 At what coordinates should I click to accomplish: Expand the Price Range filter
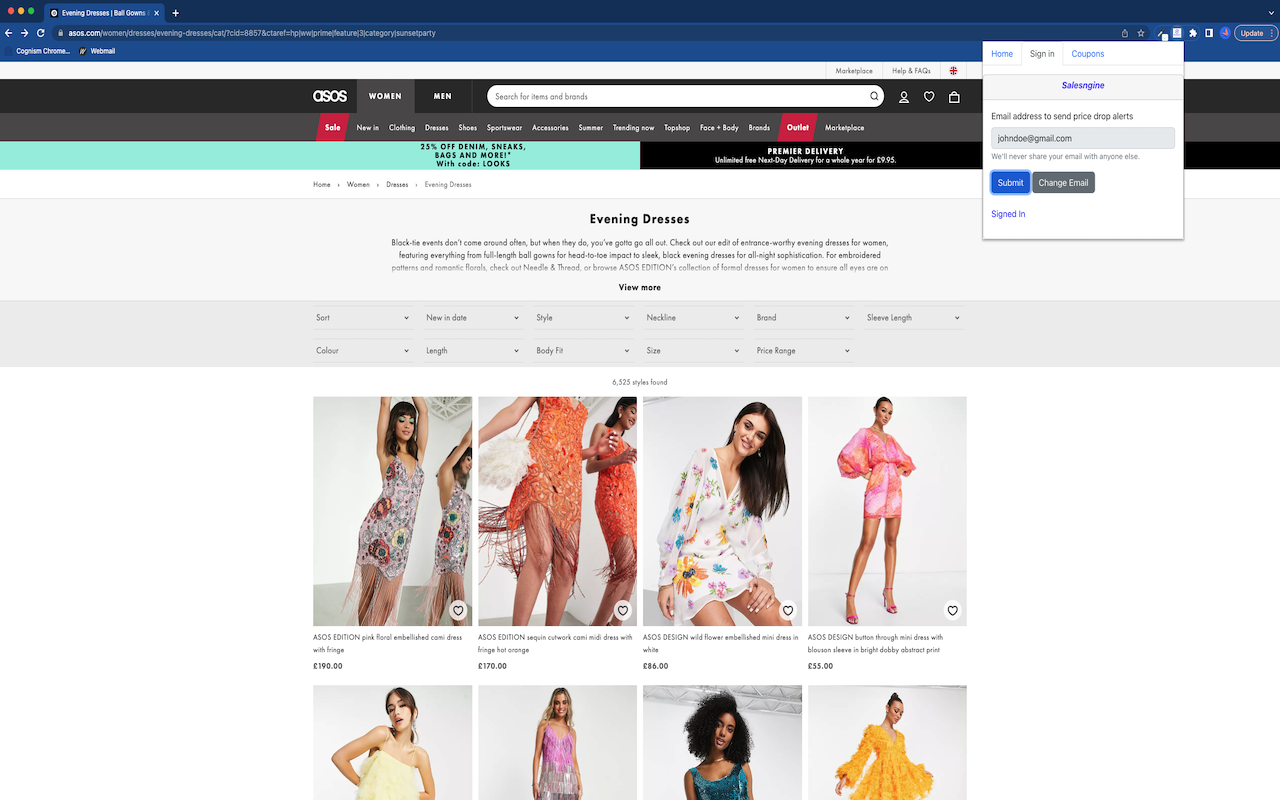pyautogui.click(x=803, y=350)
